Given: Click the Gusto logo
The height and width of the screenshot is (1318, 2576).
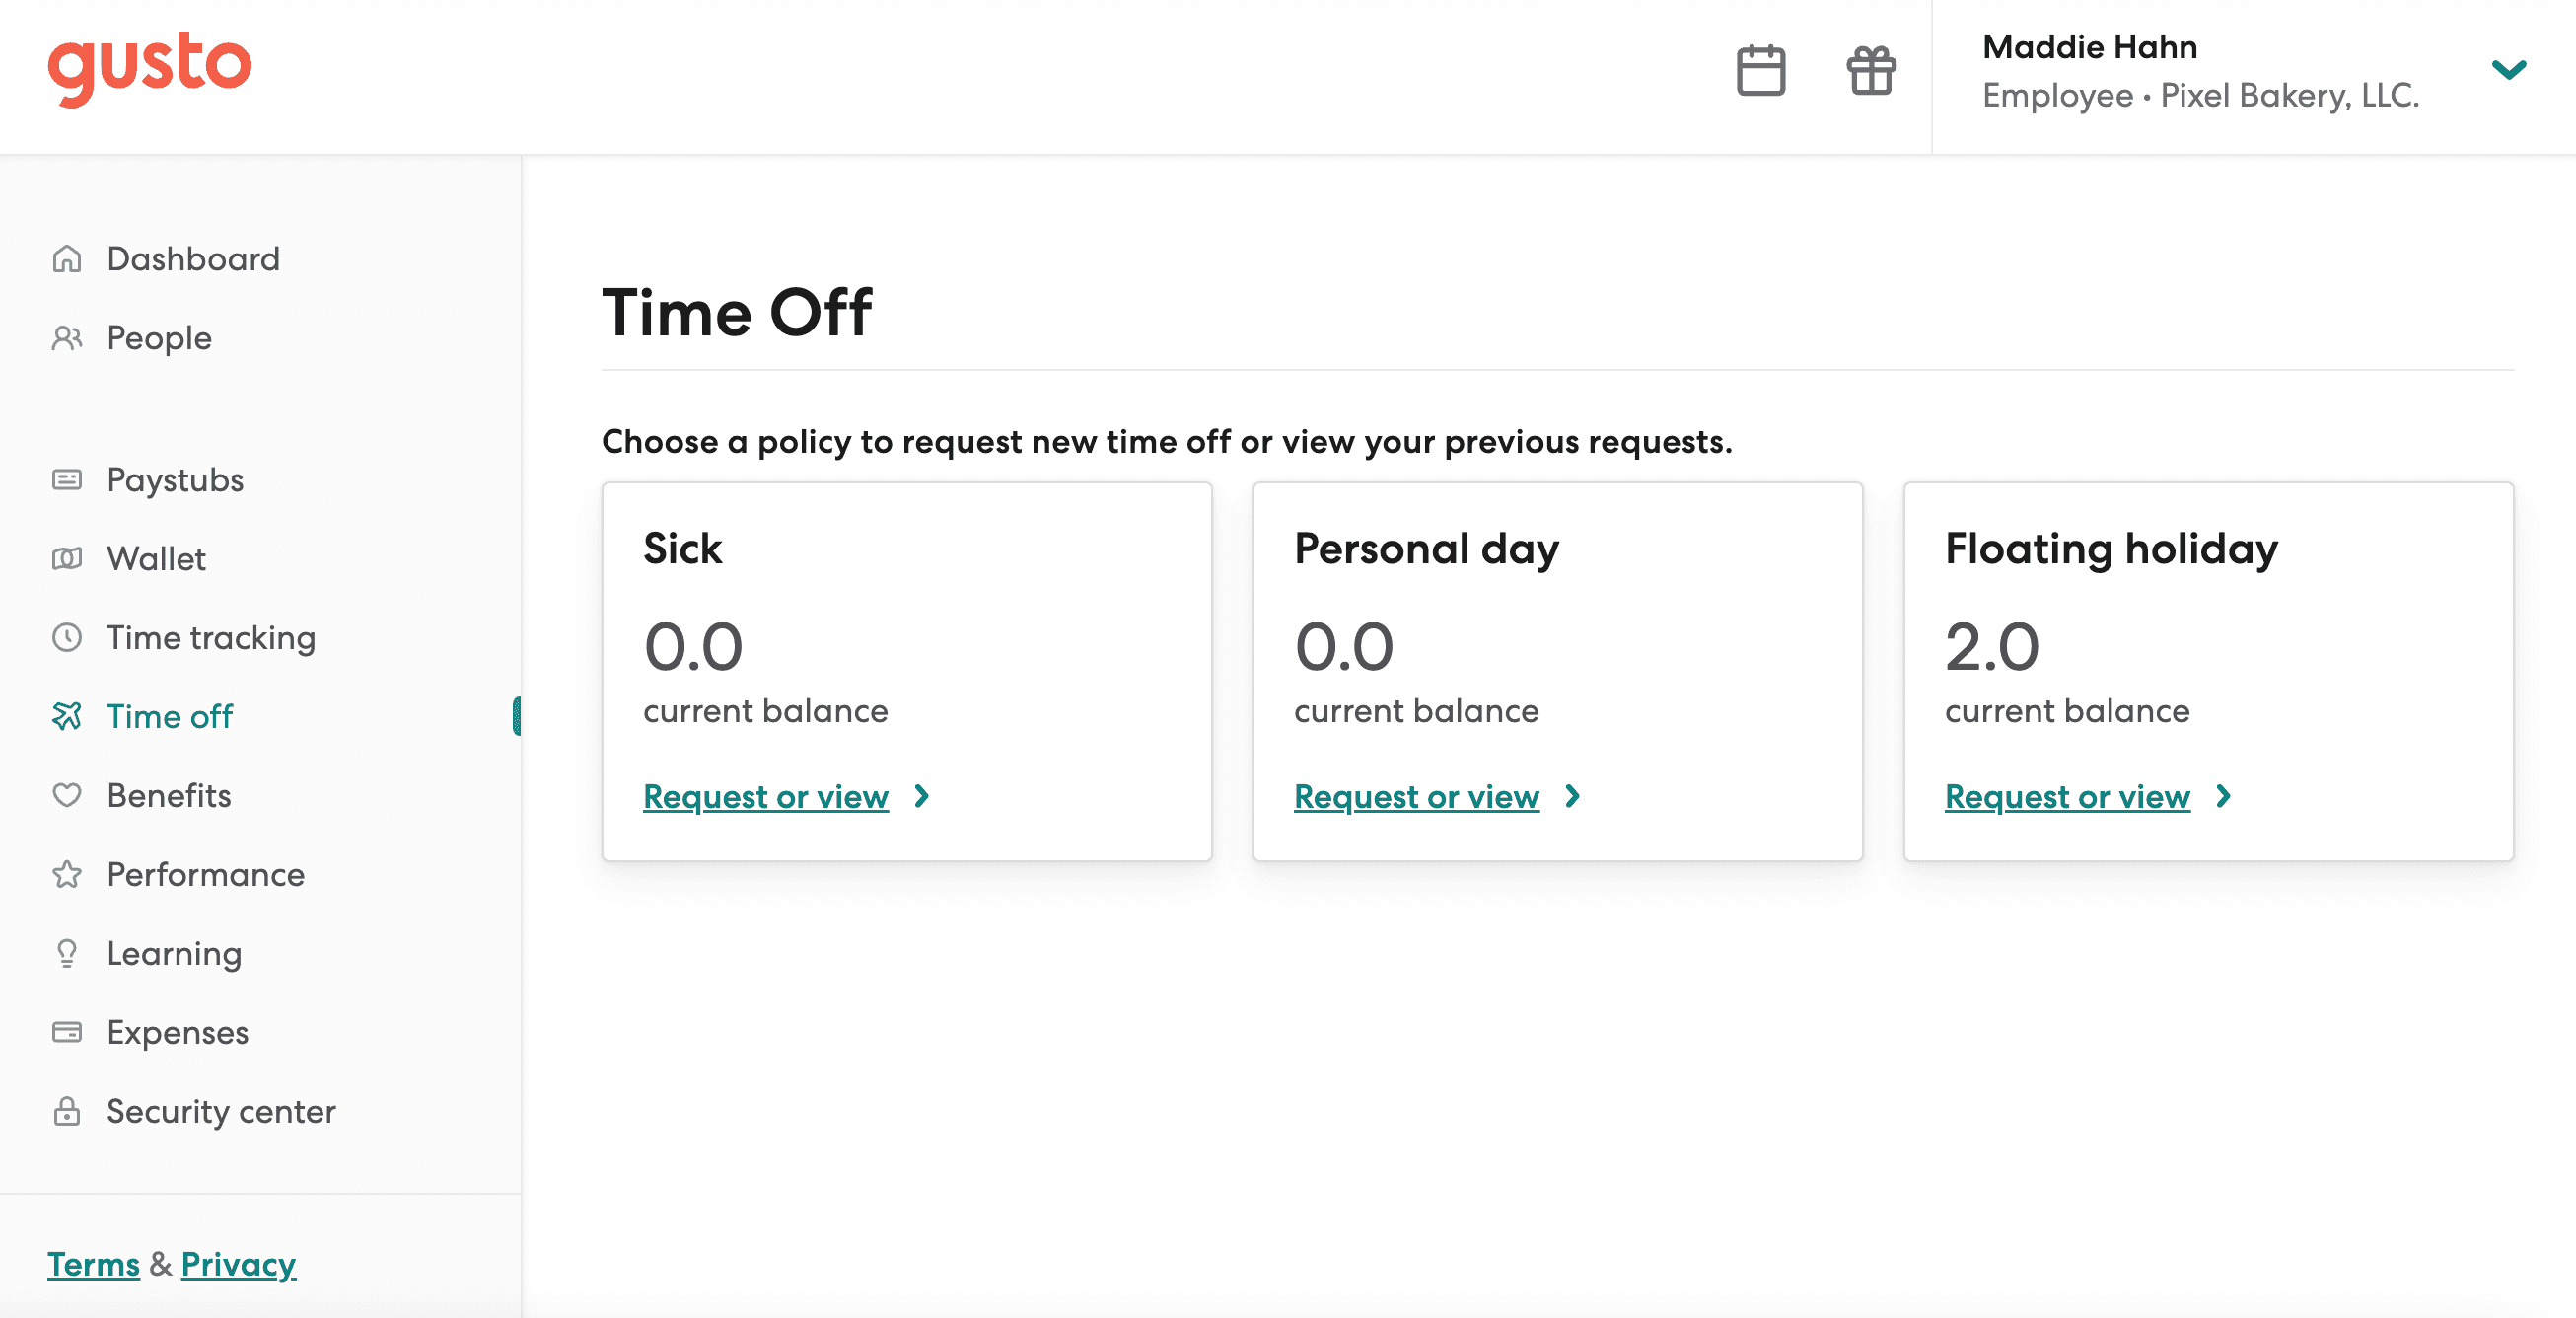Looking at the screenshot, I should 150,67.
